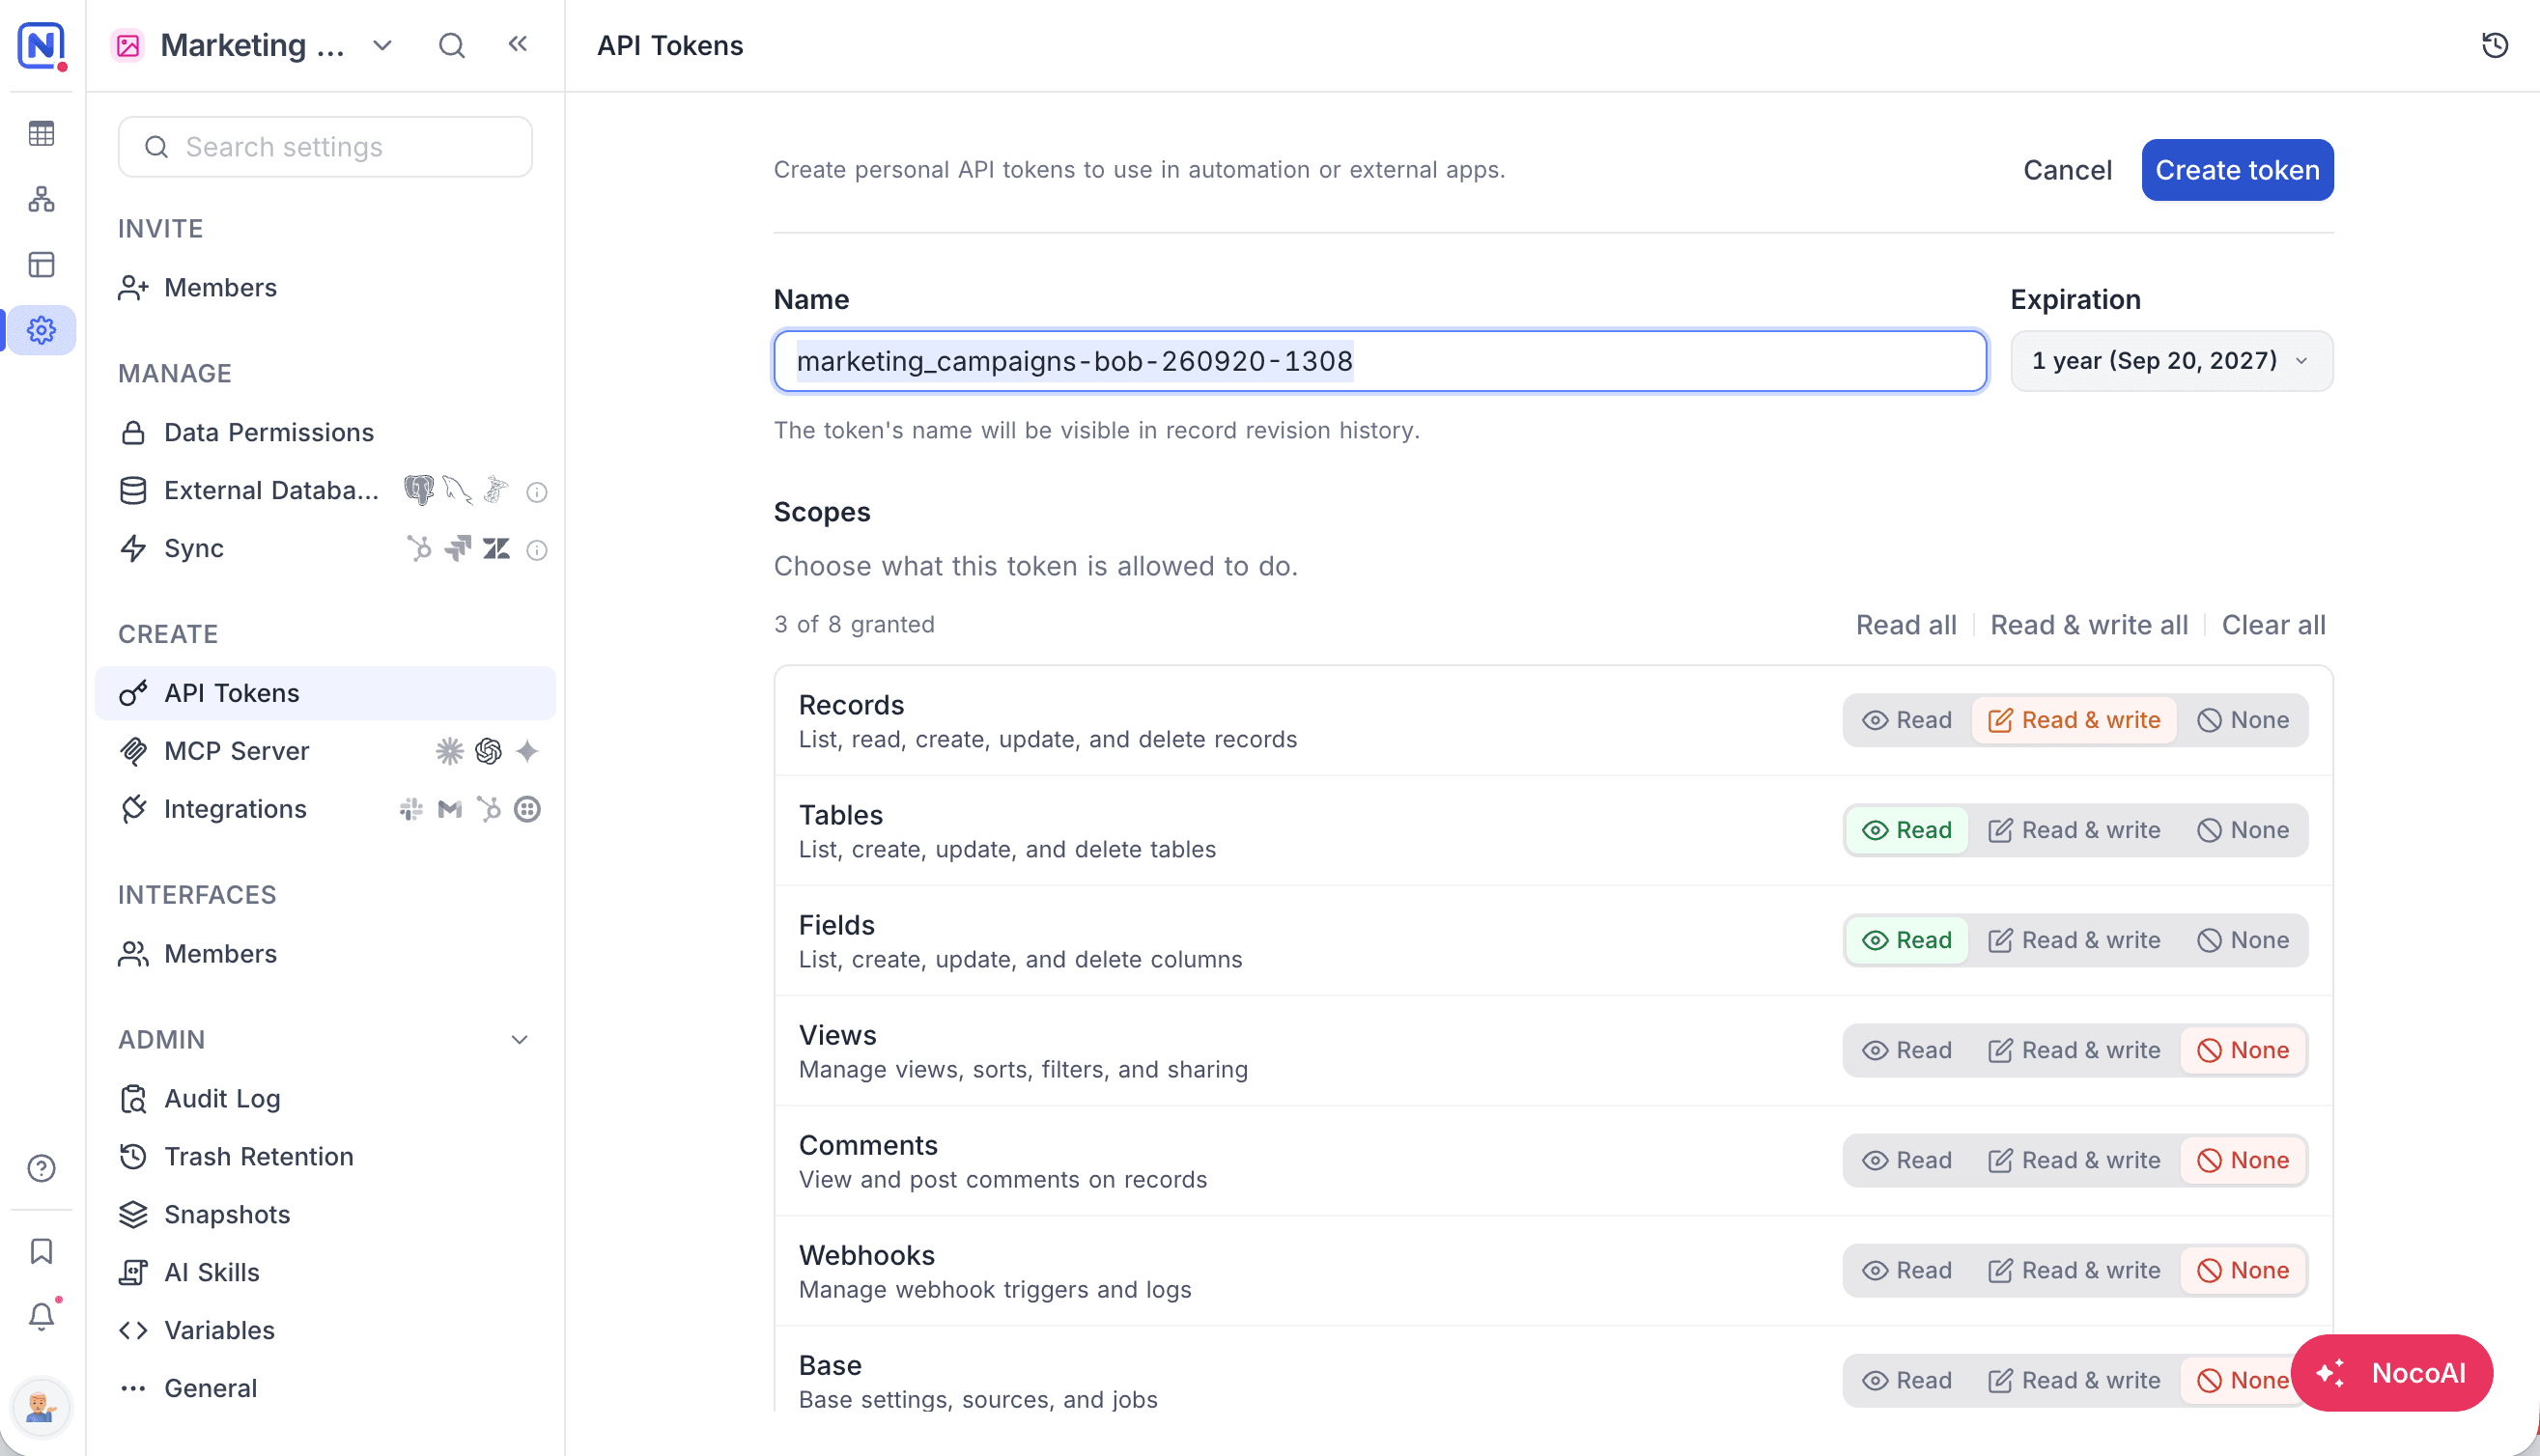The height and width of the screenshot is (1456, 2540).
Task: Set Base scope to Read & write
Action: coord(2074,1380)
